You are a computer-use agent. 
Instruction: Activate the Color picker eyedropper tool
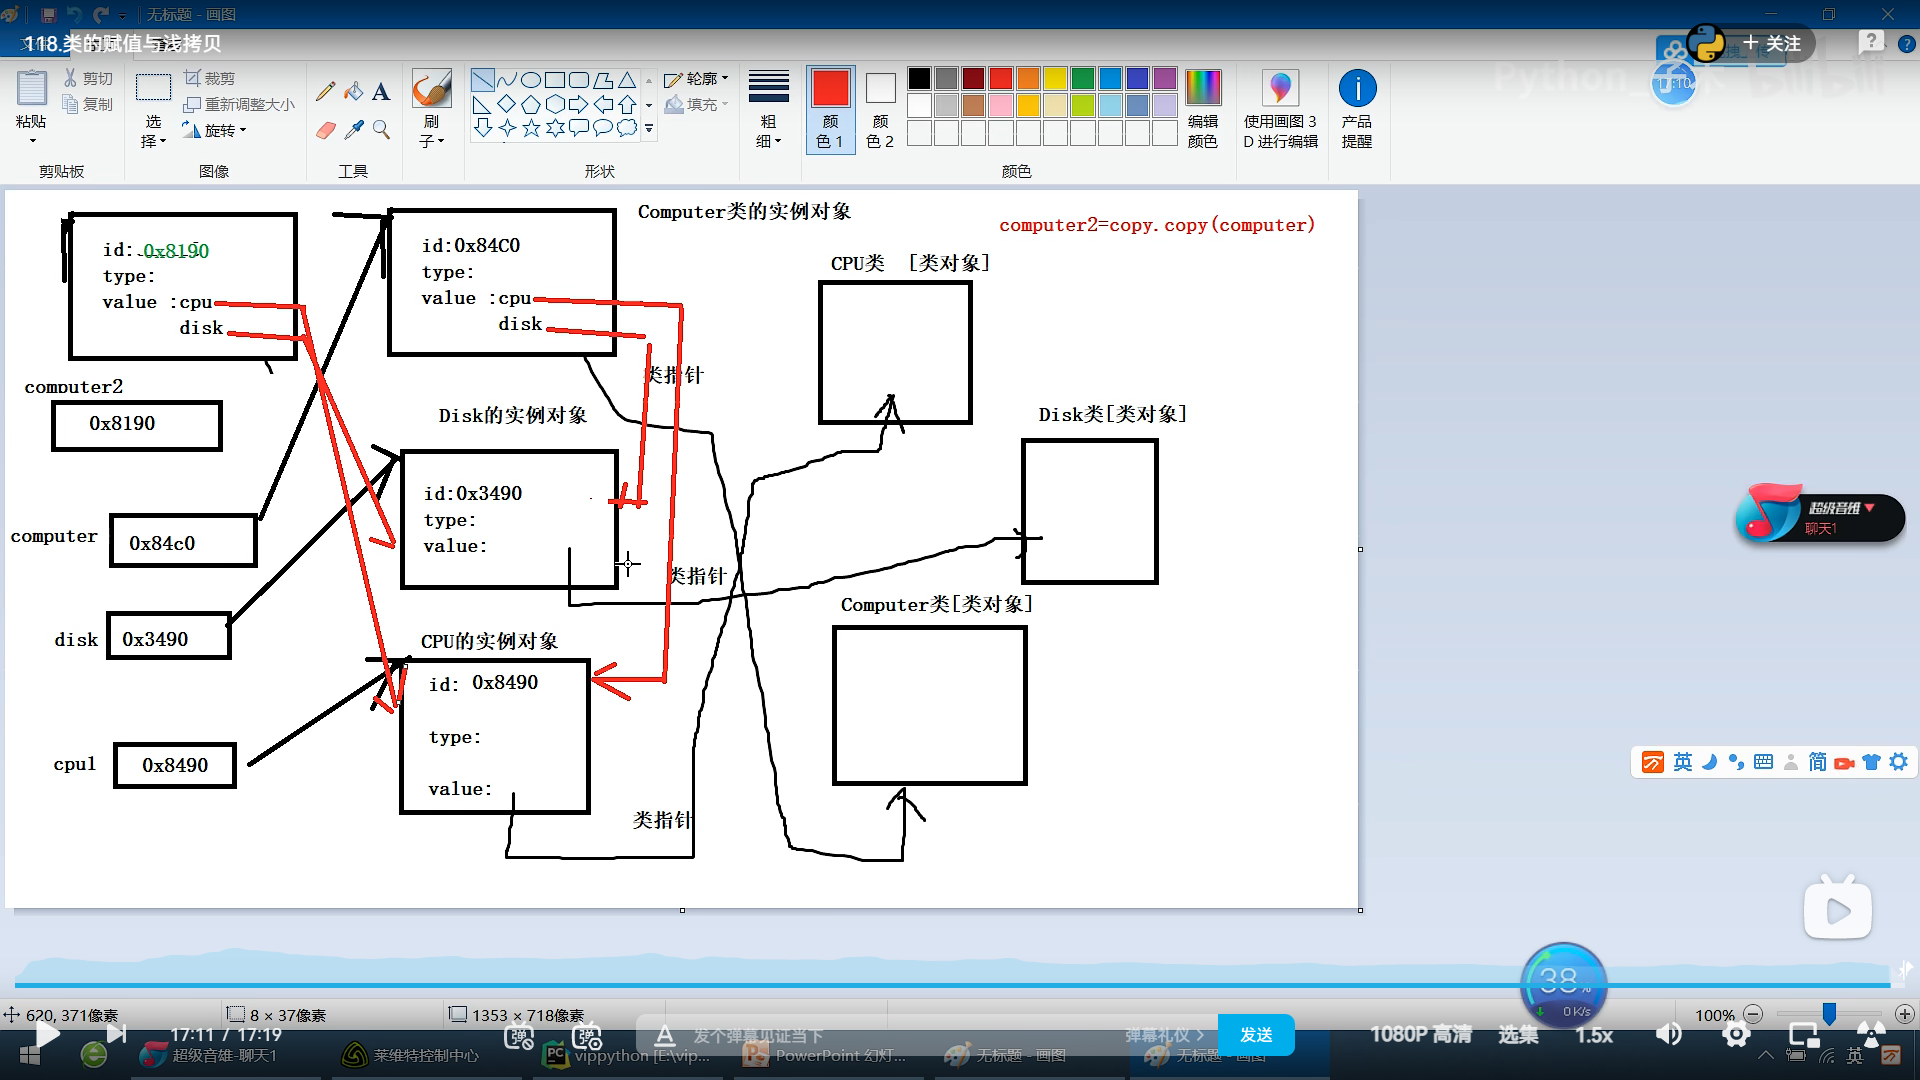(x=353, y=130)
